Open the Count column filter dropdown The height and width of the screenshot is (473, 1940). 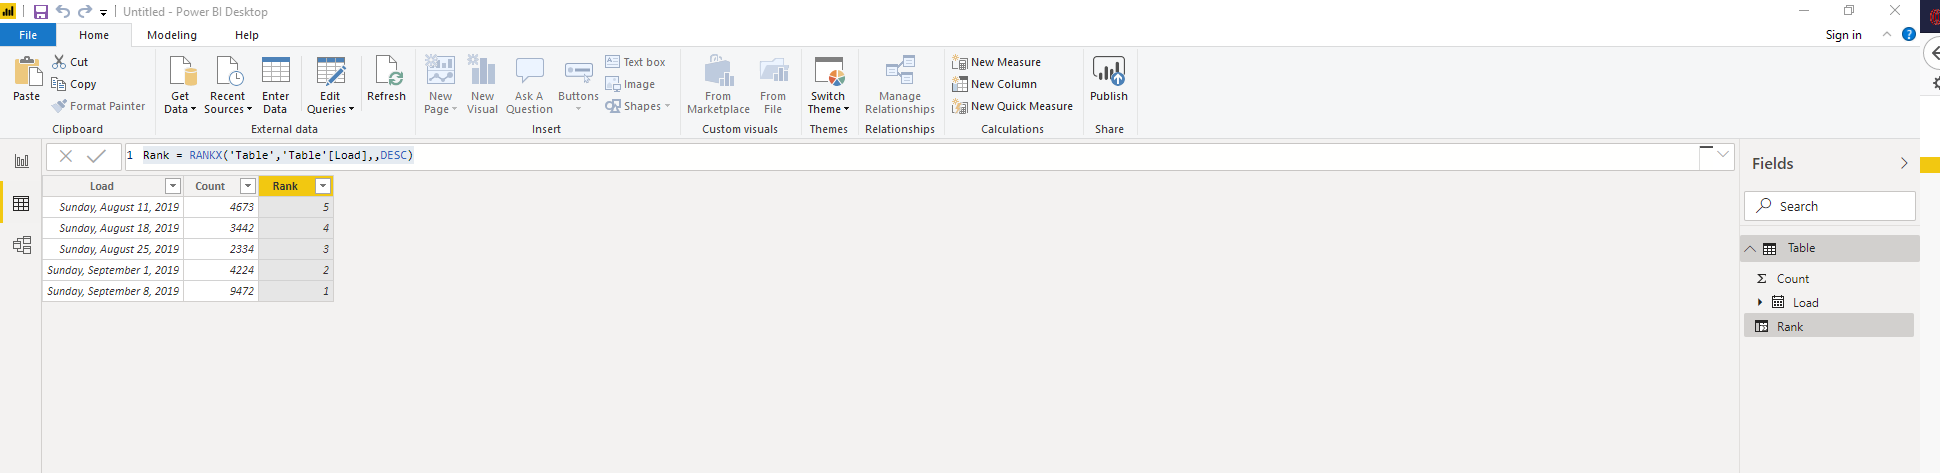pyautogui.click(x=248, y=186)
